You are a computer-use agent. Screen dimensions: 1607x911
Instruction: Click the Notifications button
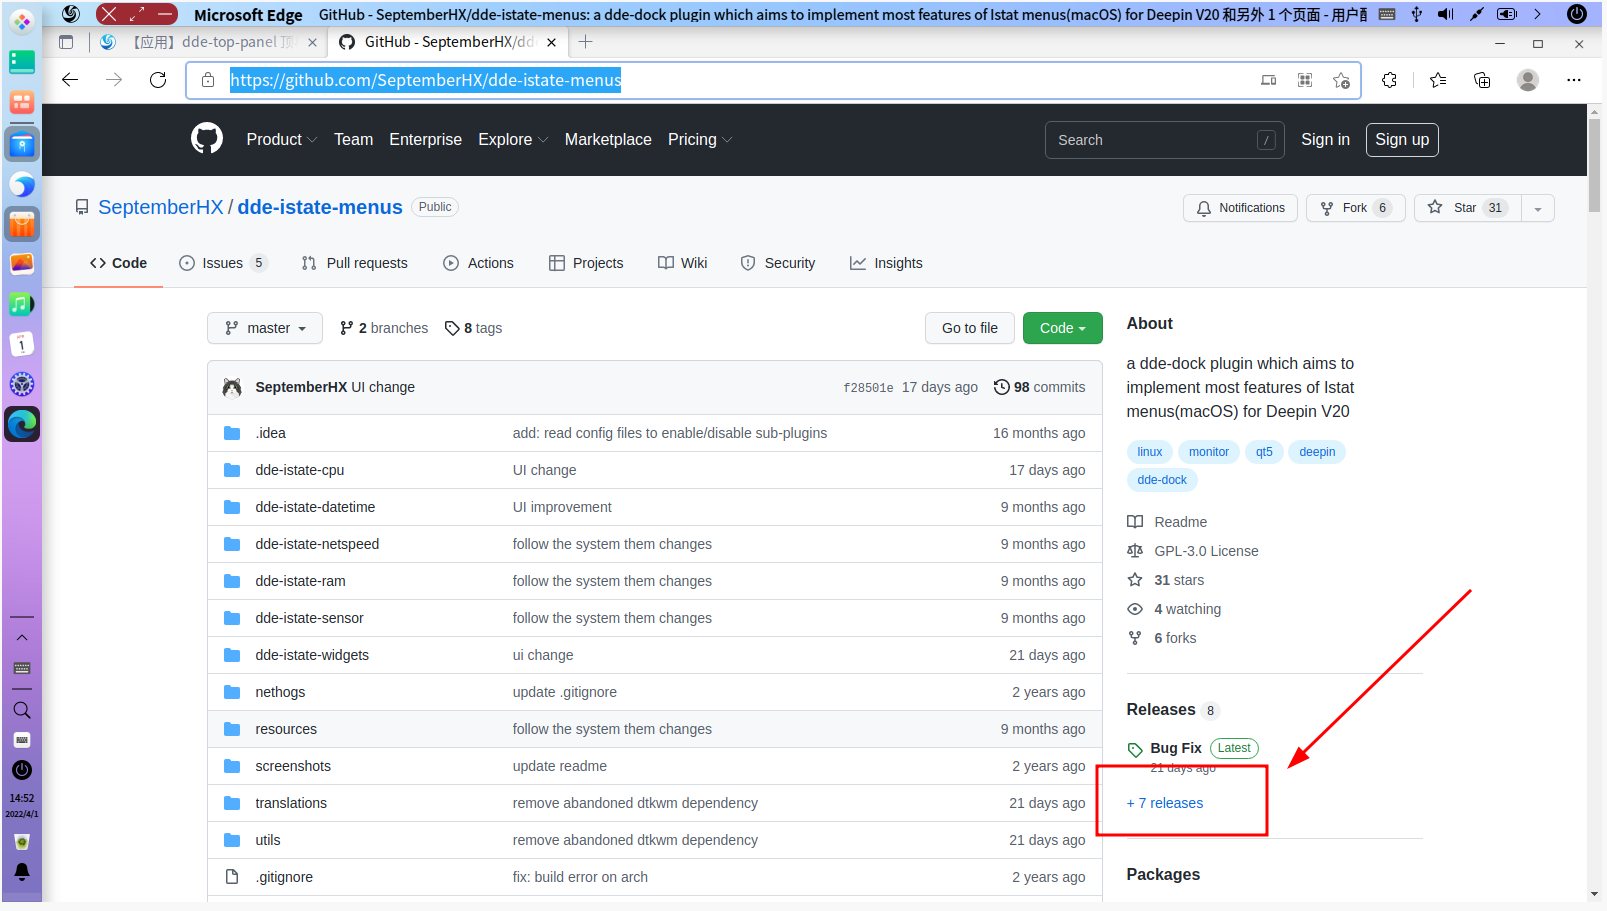click(x=1241, y=208)
